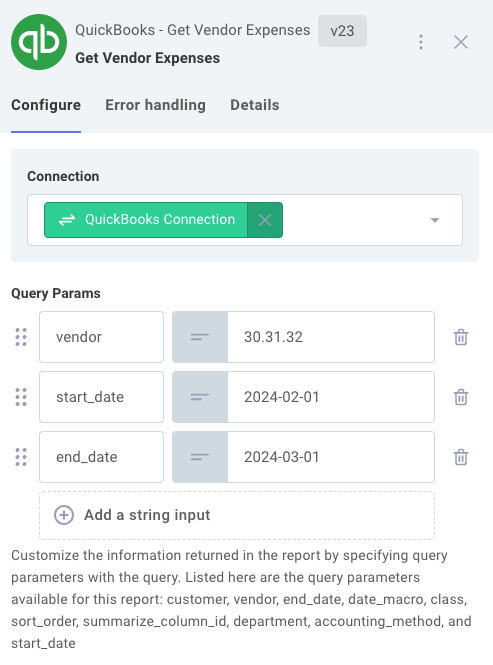Image resolution: width=493 pixels, height=665 pixels.
Task: Click the vendor row drag handle
Action: coord(21,337)
